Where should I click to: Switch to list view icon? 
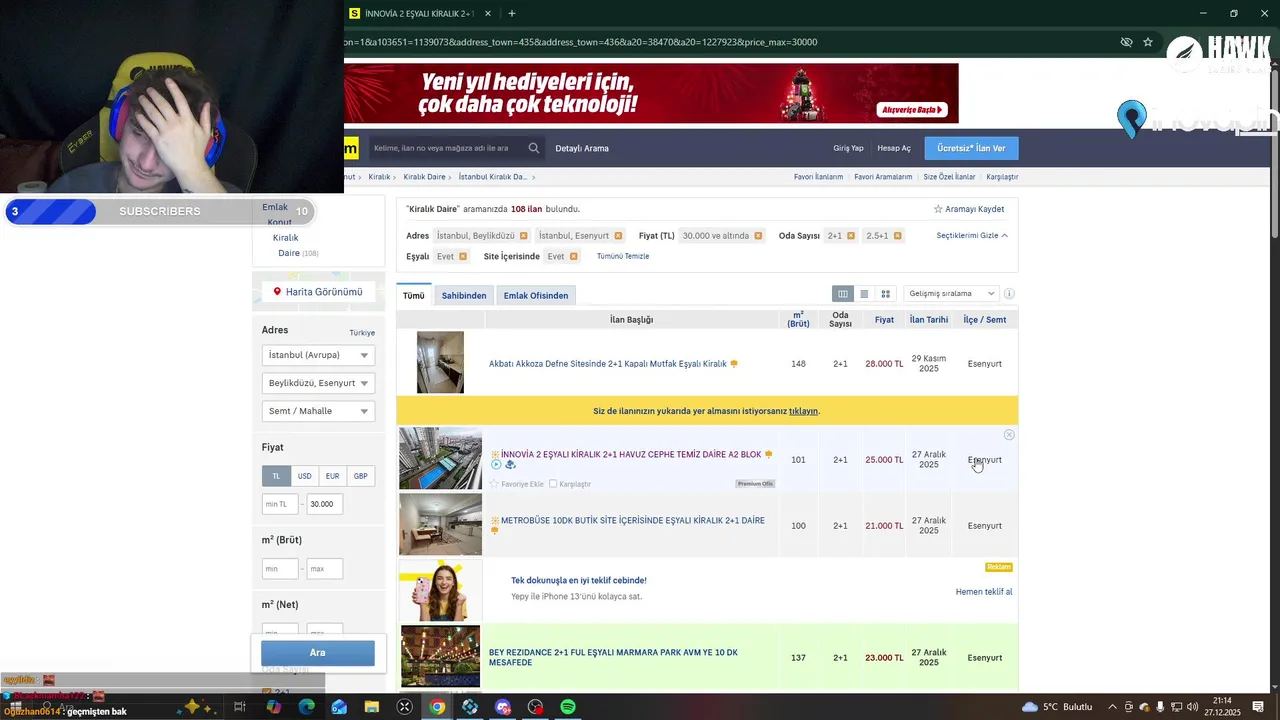[864, 294]
